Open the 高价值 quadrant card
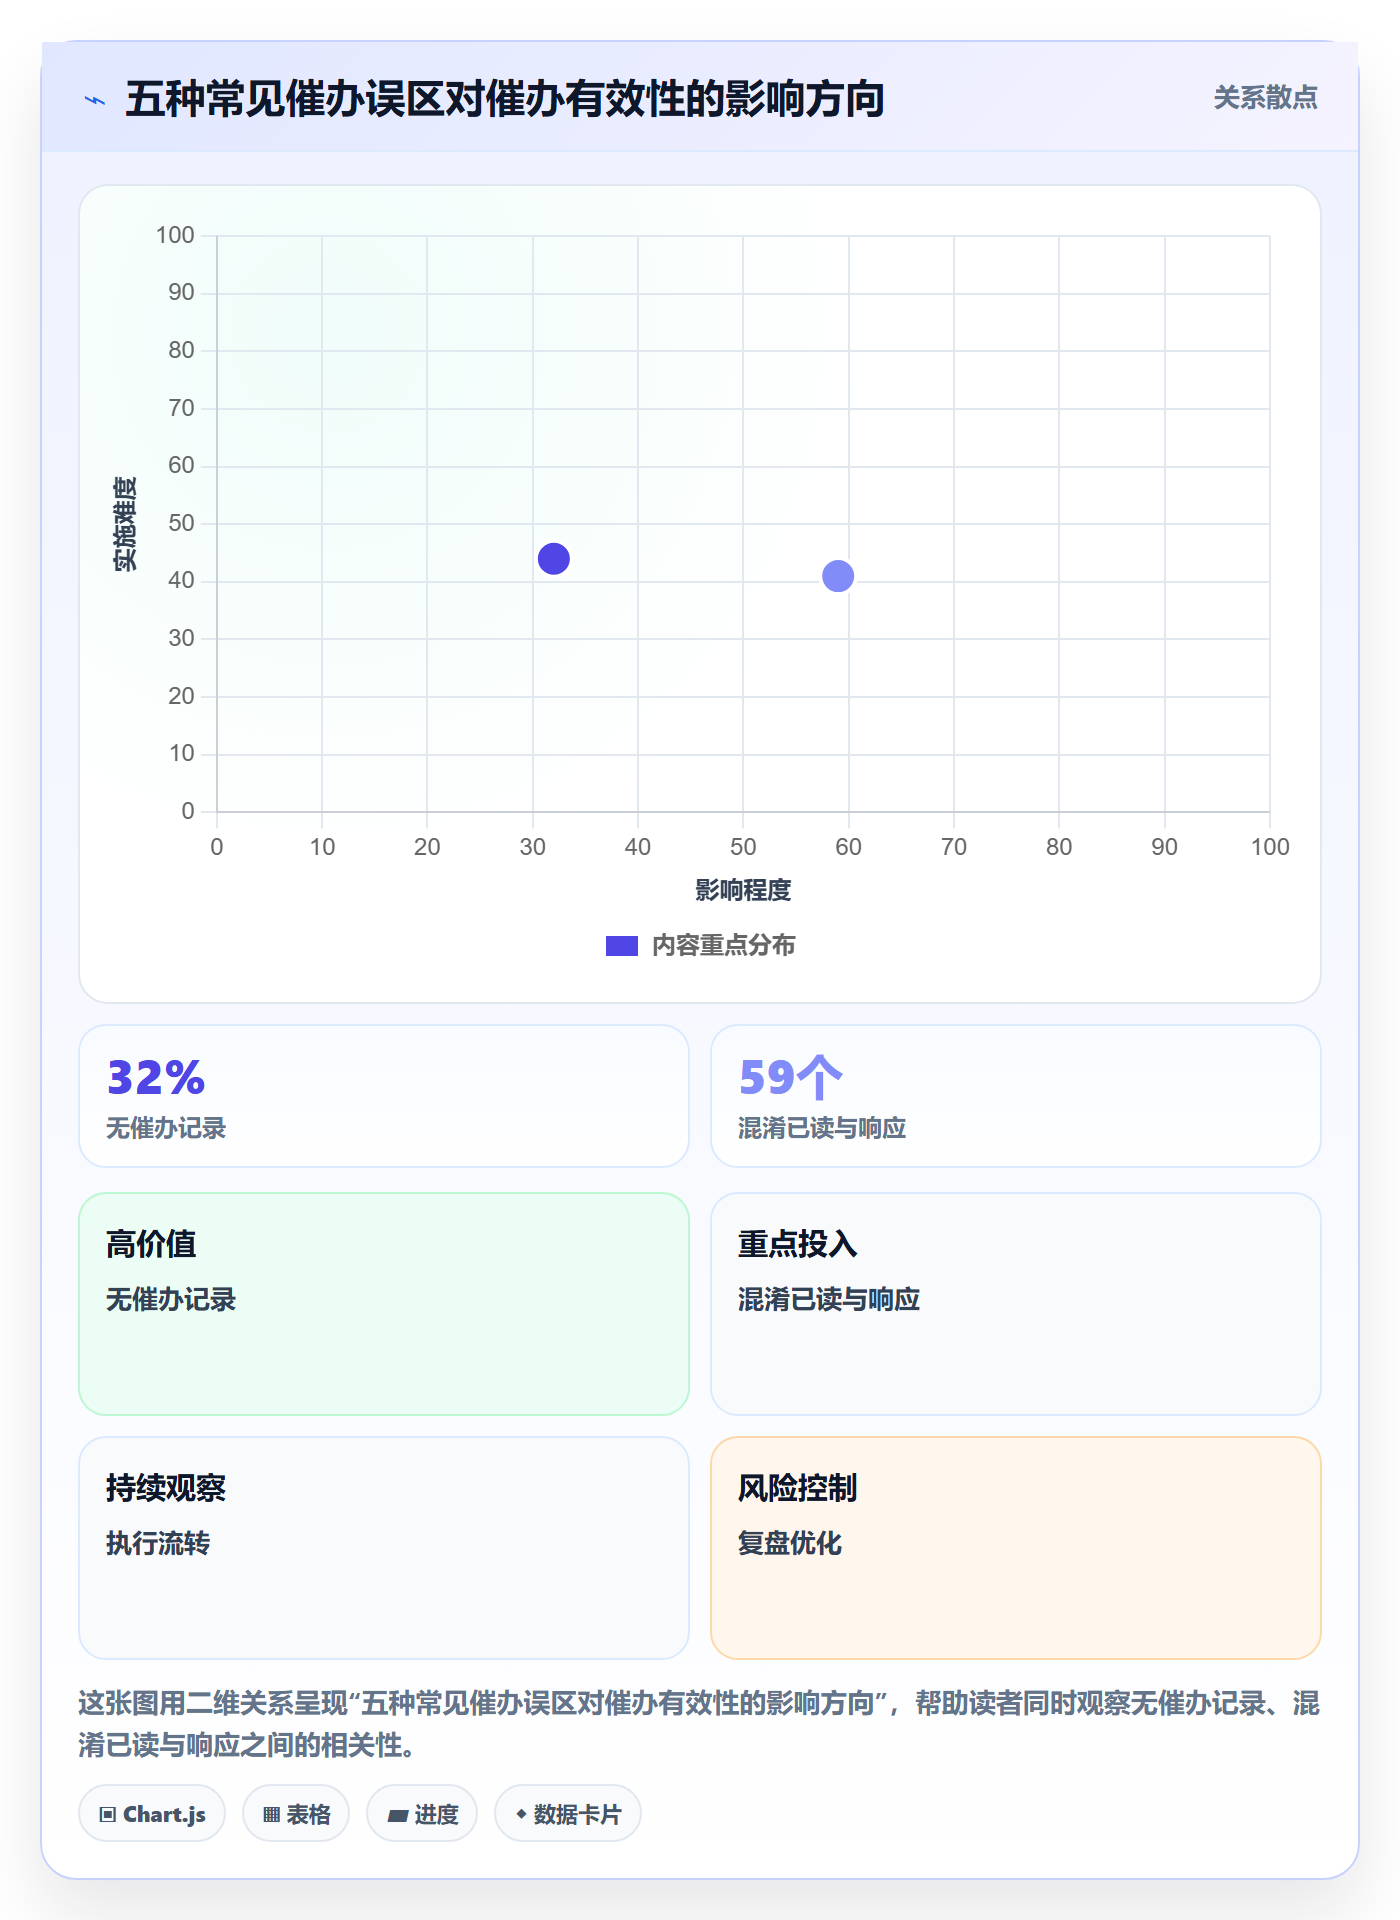Viewport: 1400px width, 1920px height. coord(384,1304)
